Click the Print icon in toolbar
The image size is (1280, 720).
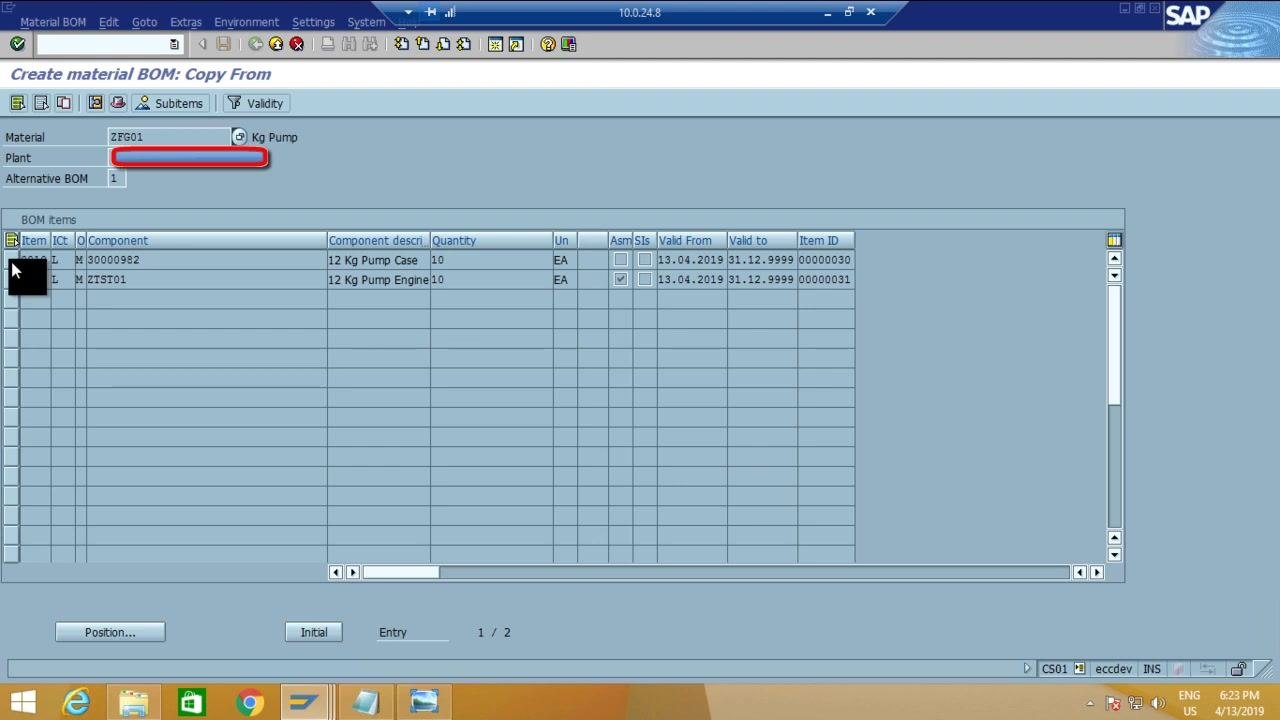(327, 44)
